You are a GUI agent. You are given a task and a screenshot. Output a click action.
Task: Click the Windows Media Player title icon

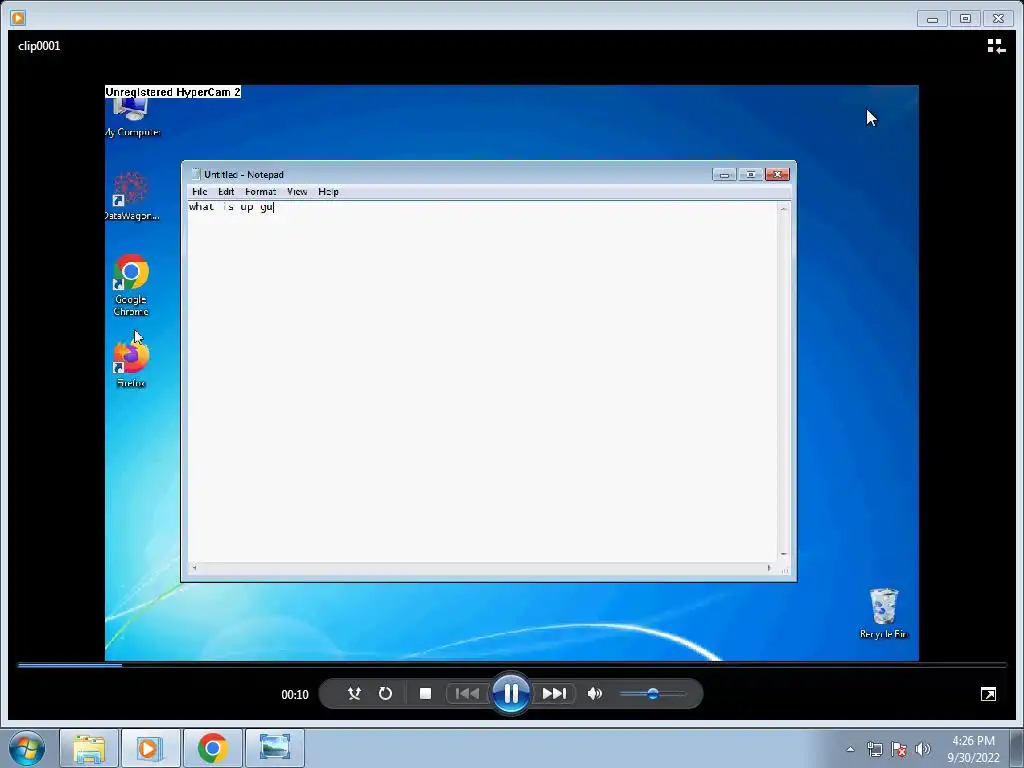[x=18, y=18]
